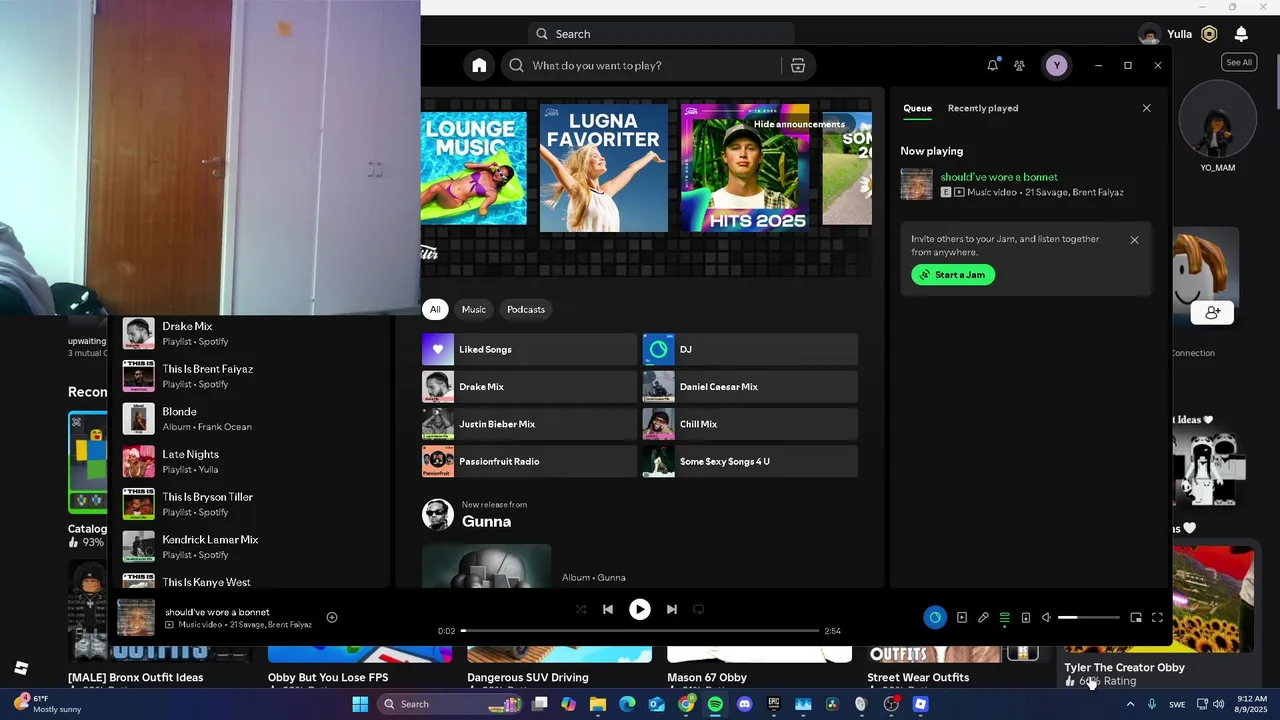Open Epic Games Launcher in taskbar
This screenshot has width=1280, height=720.
pyautogui.click(x=773, y=704)
